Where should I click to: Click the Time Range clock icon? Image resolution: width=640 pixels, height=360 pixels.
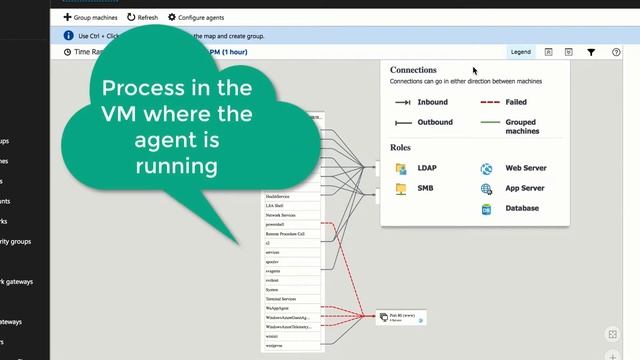tap(67, 52)
